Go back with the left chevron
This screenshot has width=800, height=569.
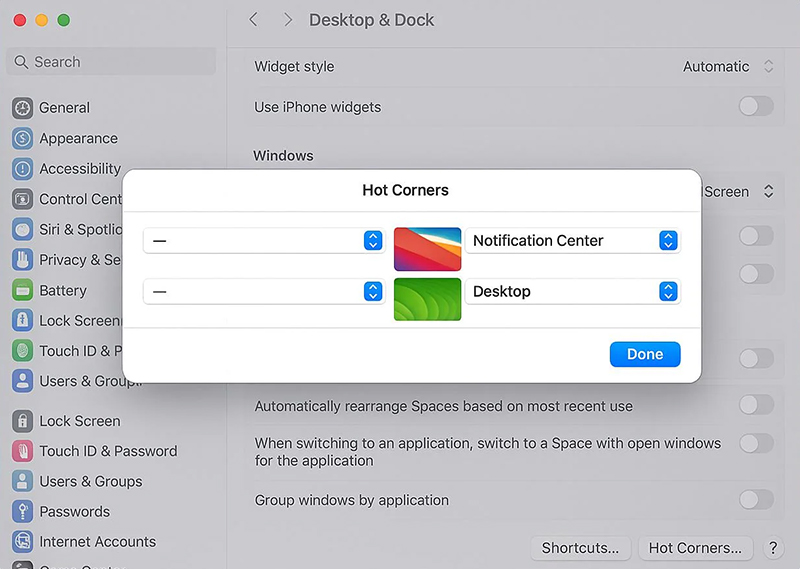[253, 20]
